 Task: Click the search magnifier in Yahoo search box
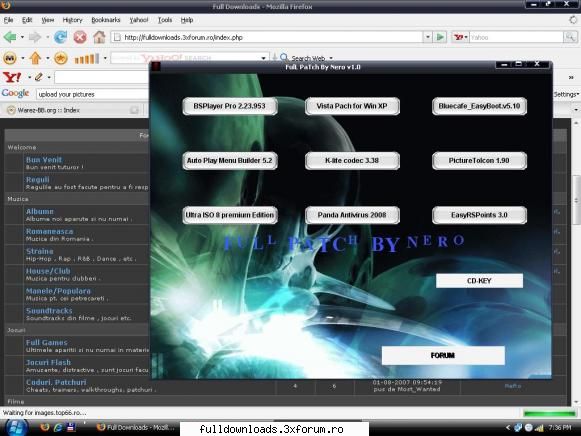click(570, 37)
